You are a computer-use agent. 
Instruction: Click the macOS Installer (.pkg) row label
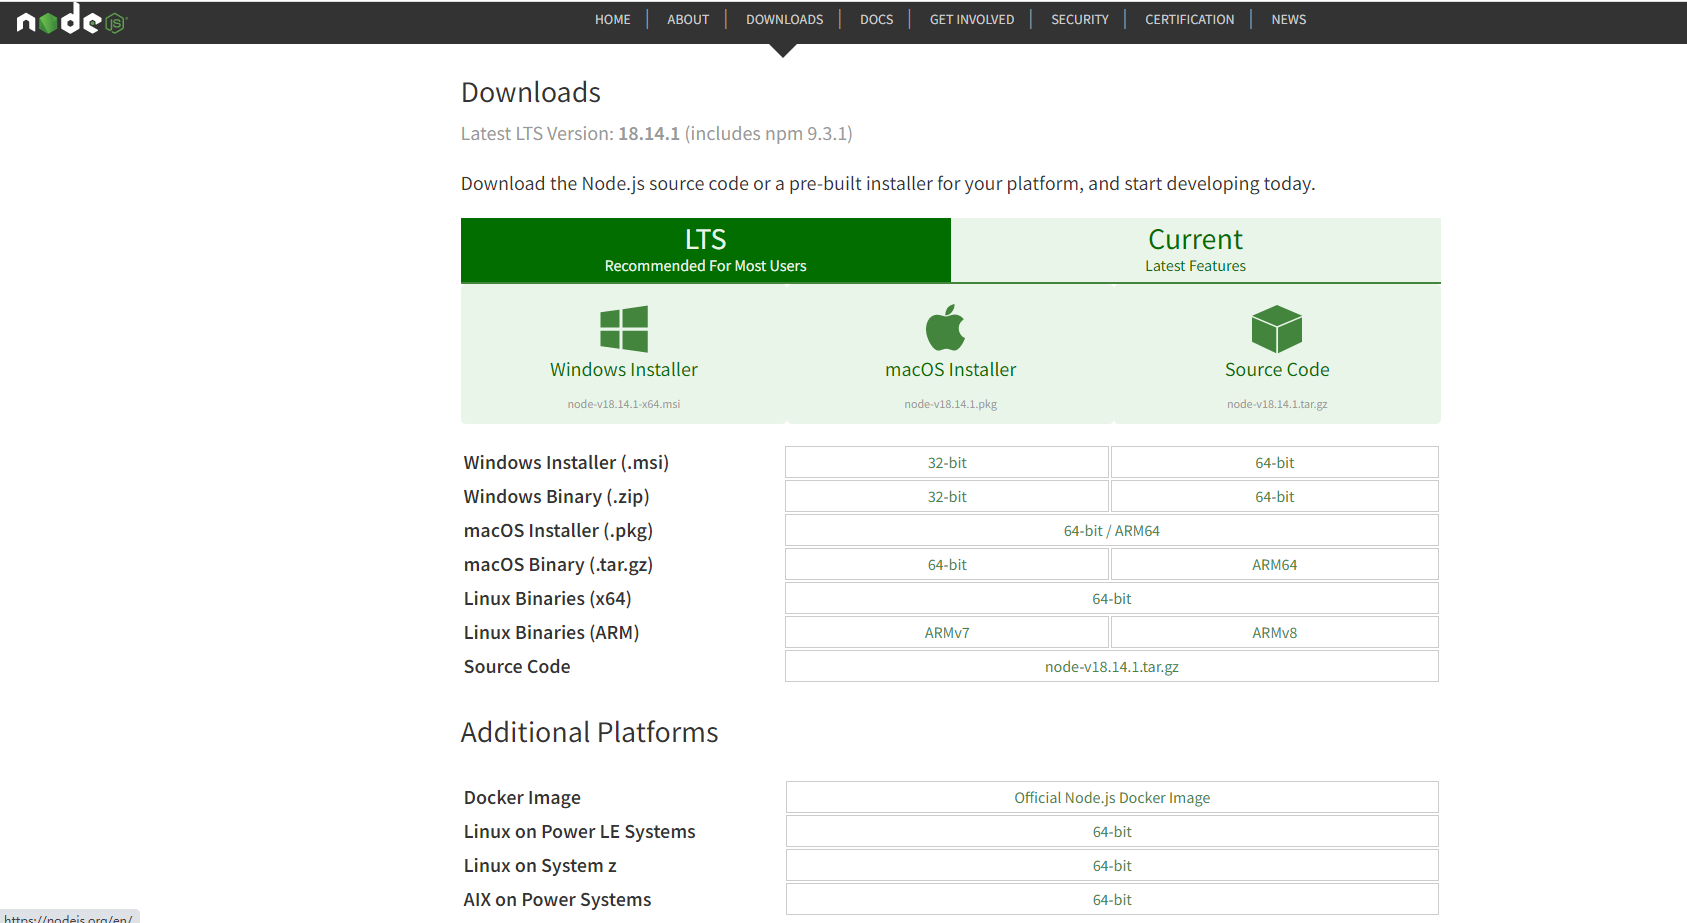click(558, 531)
